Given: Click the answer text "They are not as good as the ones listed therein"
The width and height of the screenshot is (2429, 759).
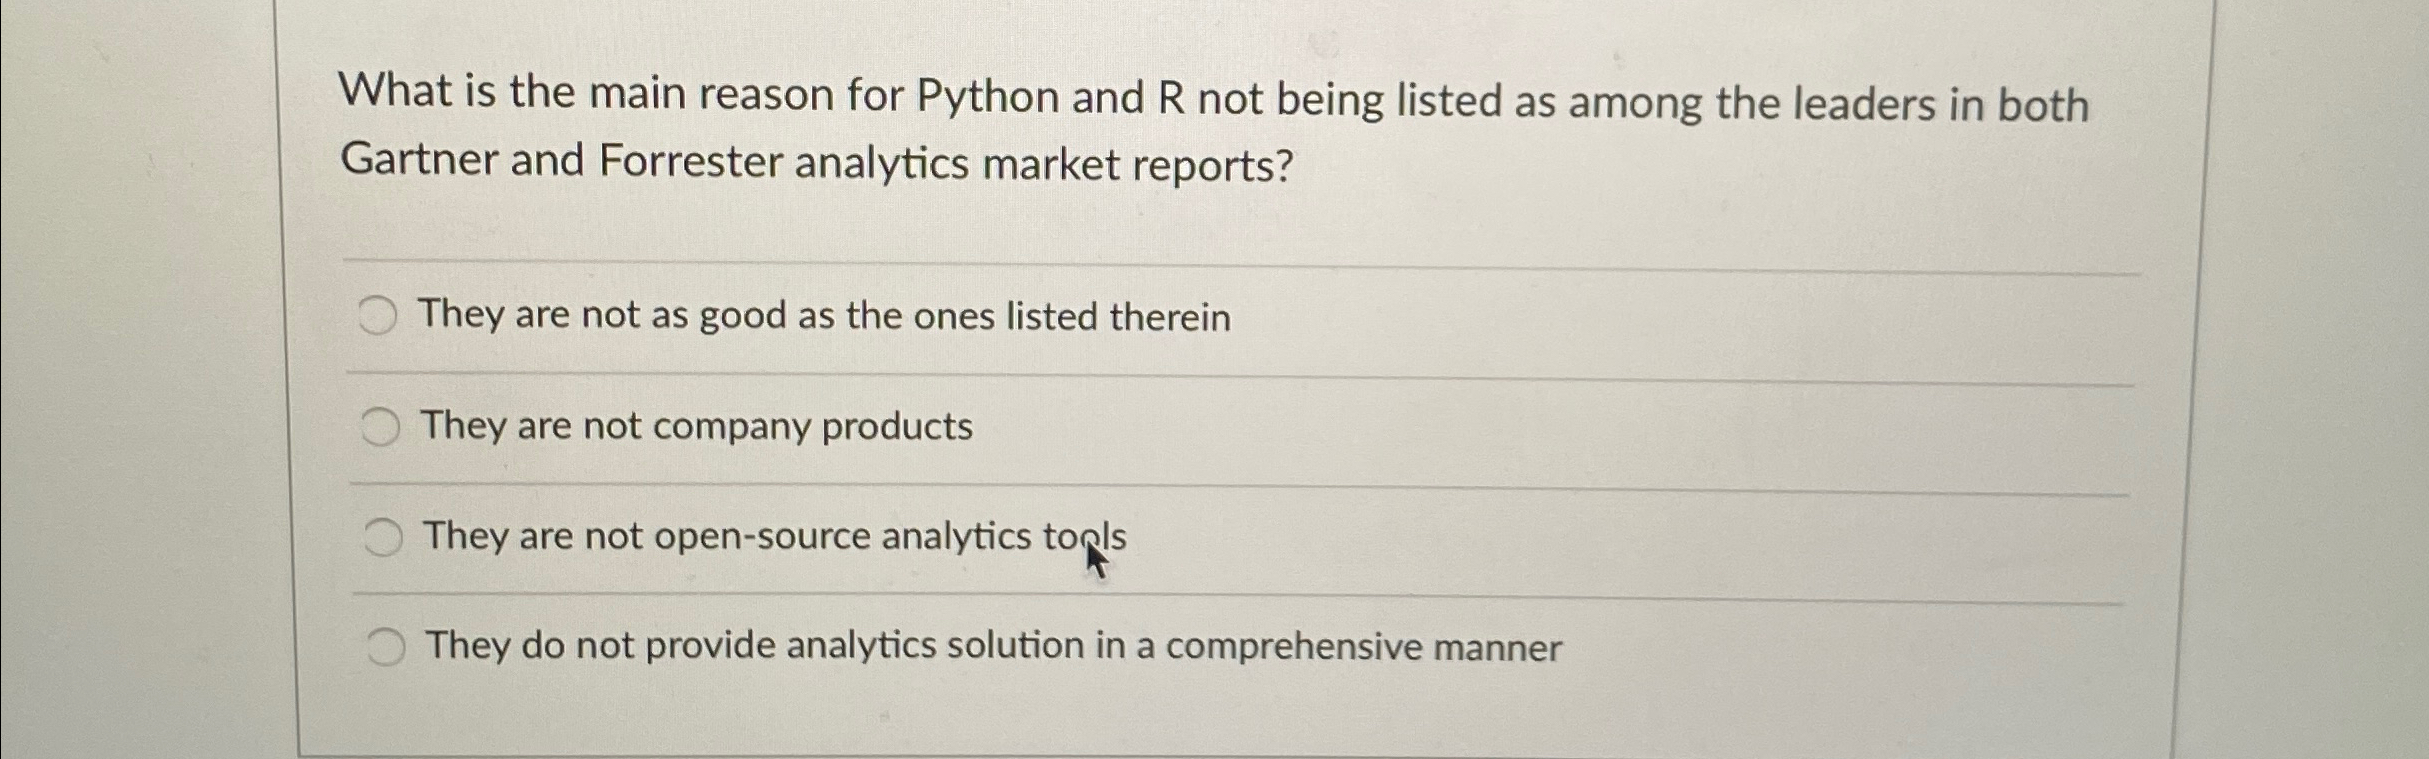Looking at the screenshot, I should point(826,318).
